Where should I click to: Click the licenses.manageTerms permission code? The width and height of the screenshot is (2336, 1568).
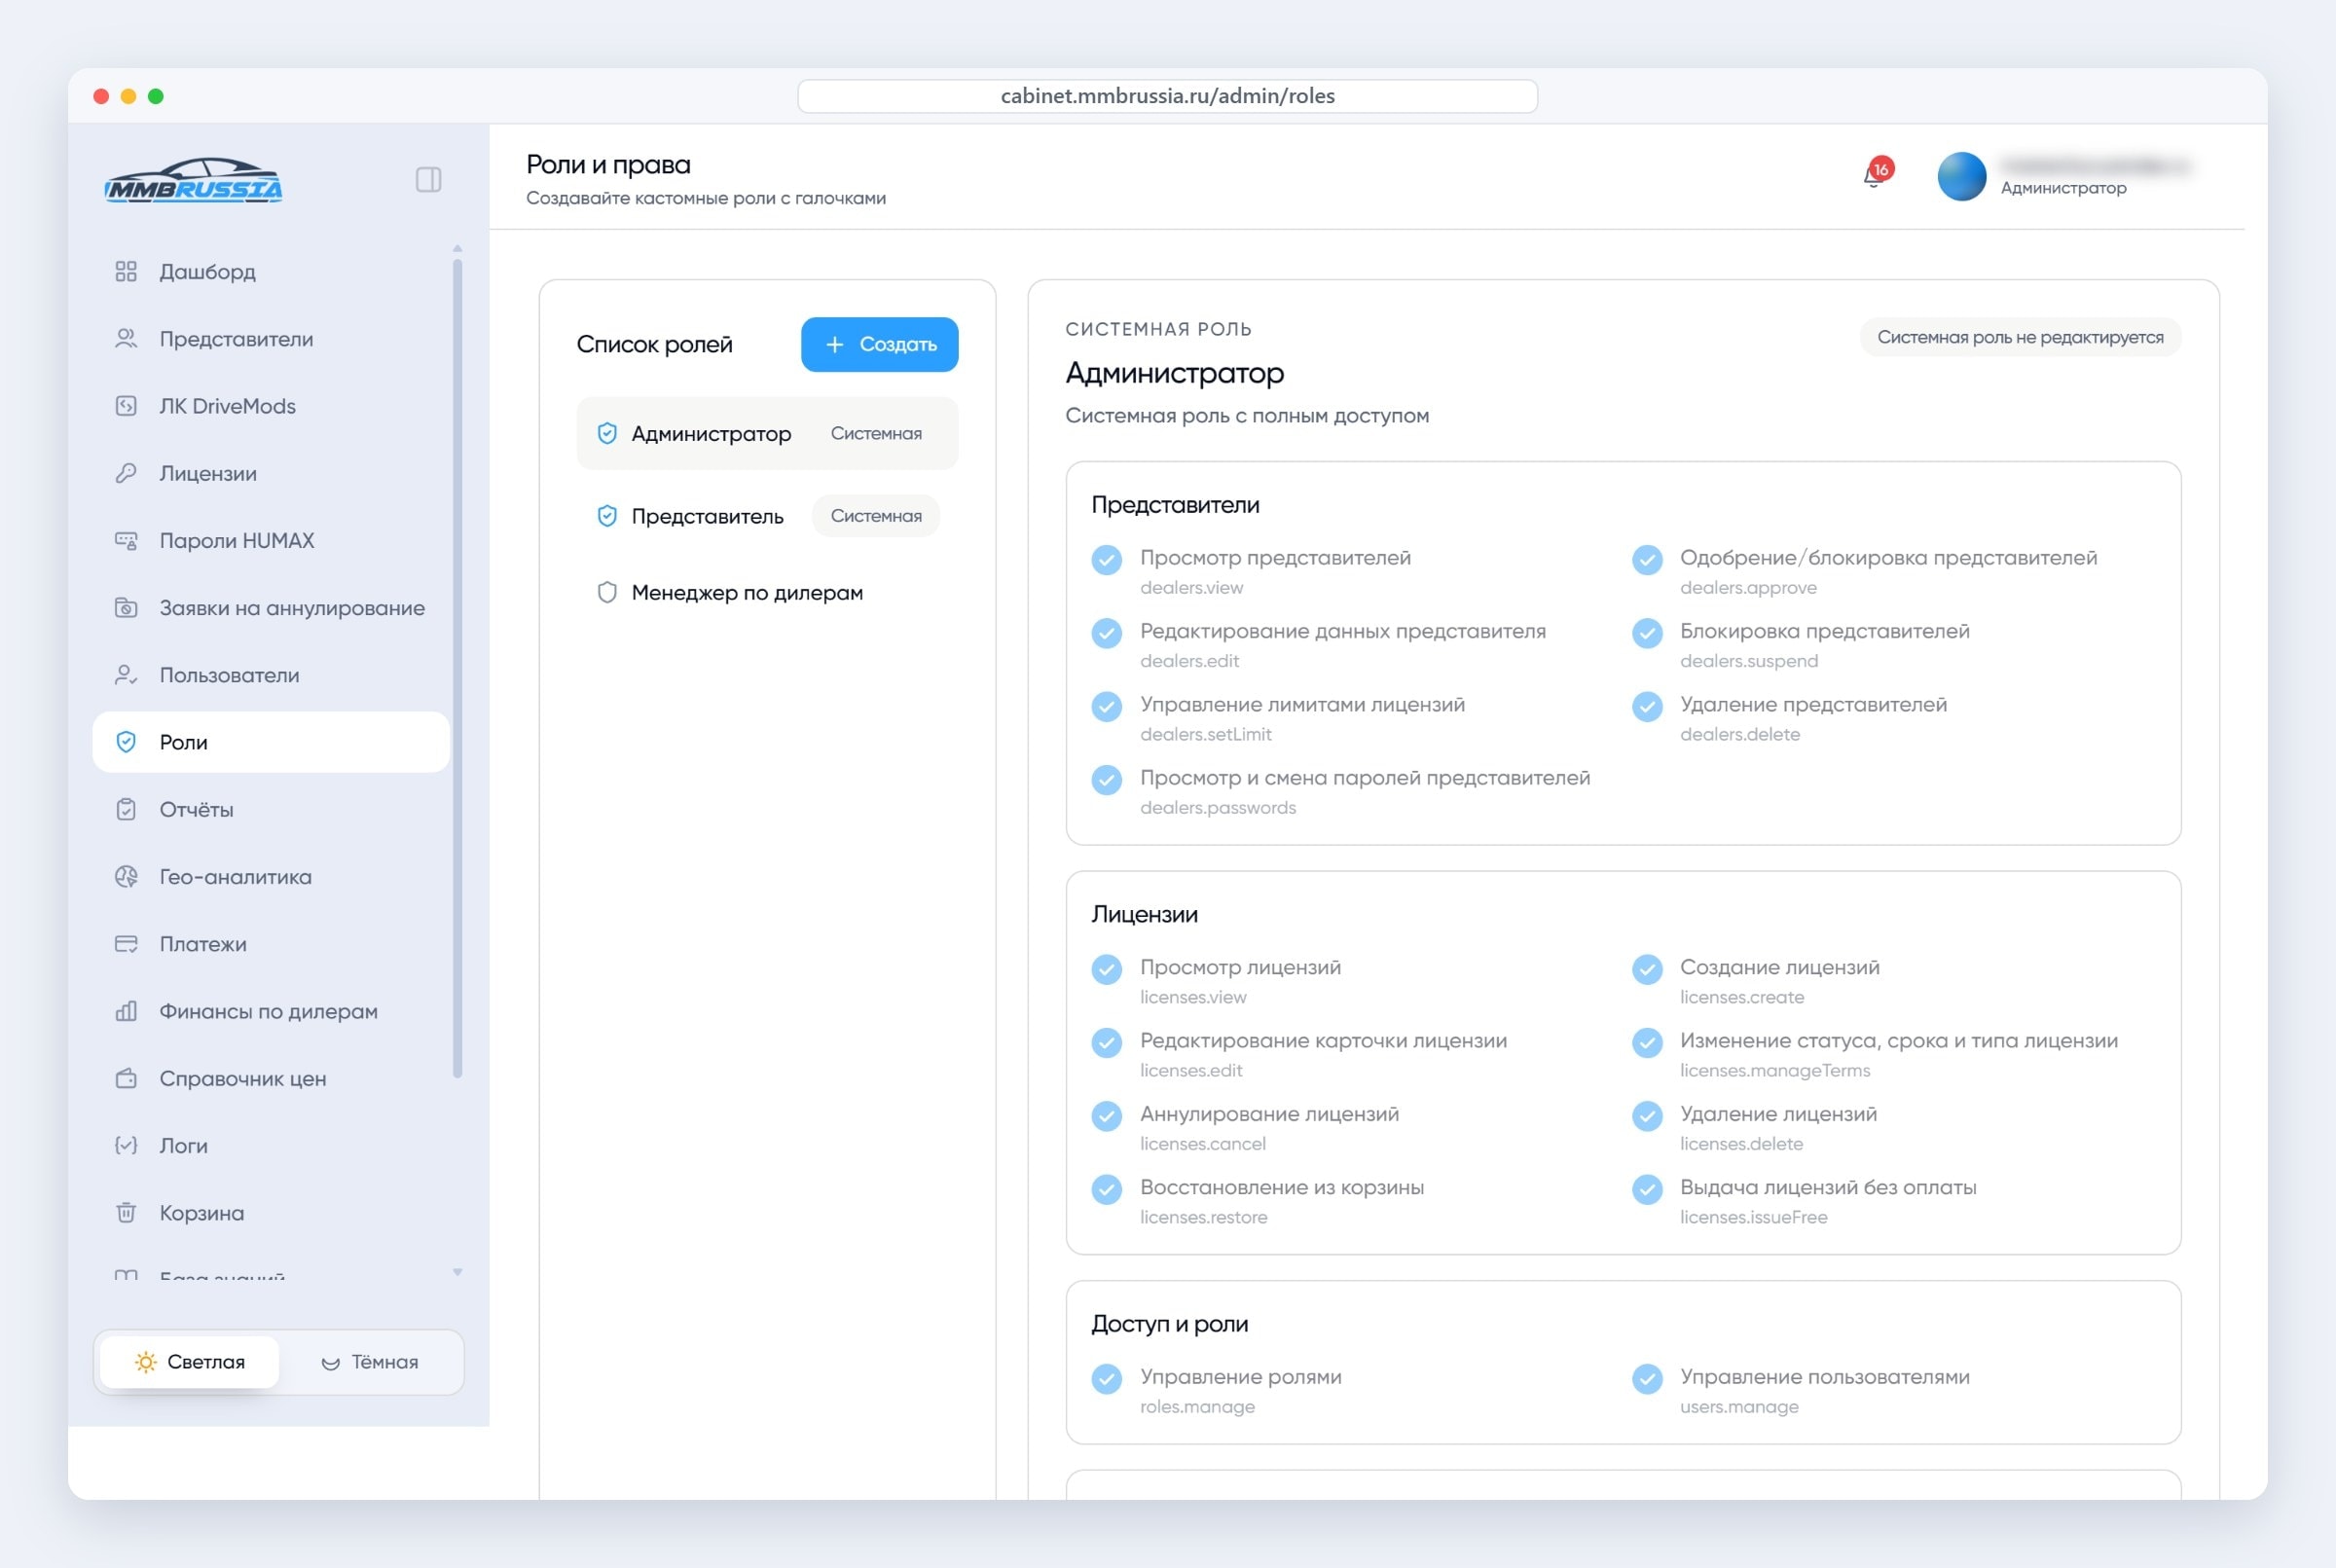tap(1774, 1070)
